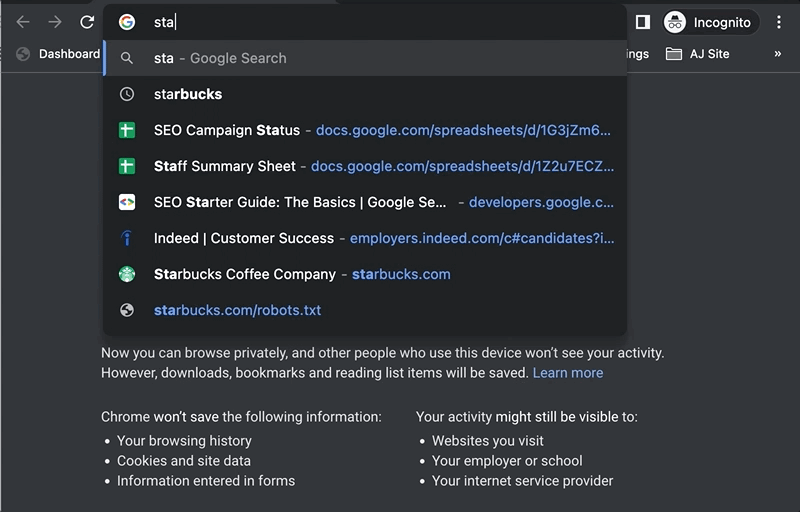Viewport: 800px width, 512px height.
Task: Open Chrome's three-dot menu
Action: pos(779,22)
